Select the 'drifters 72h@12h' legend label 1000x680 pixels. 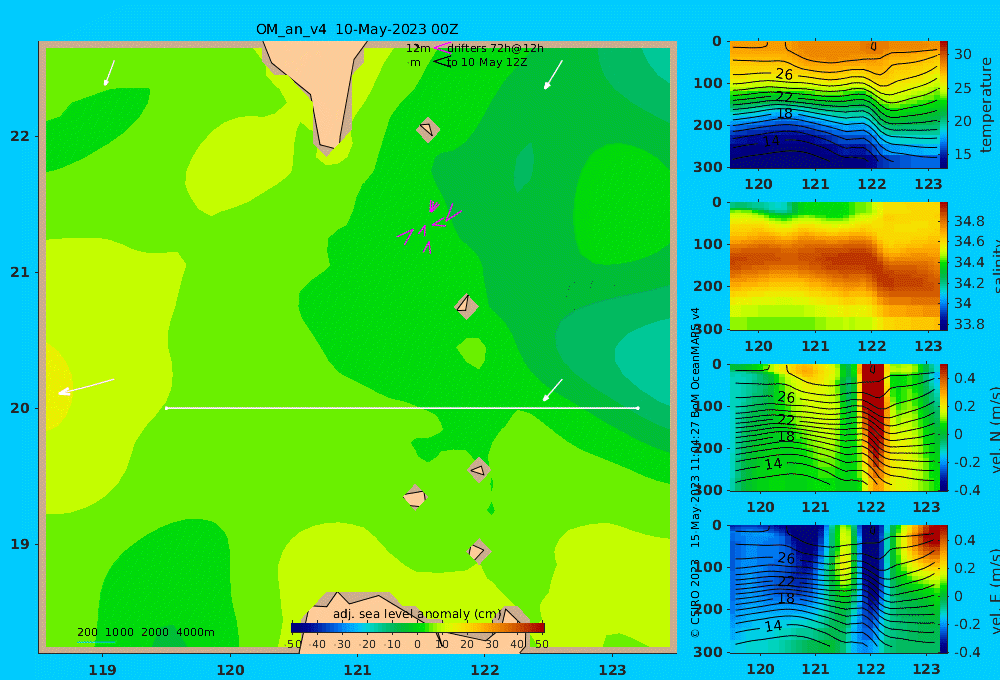(x=495, y=48)
